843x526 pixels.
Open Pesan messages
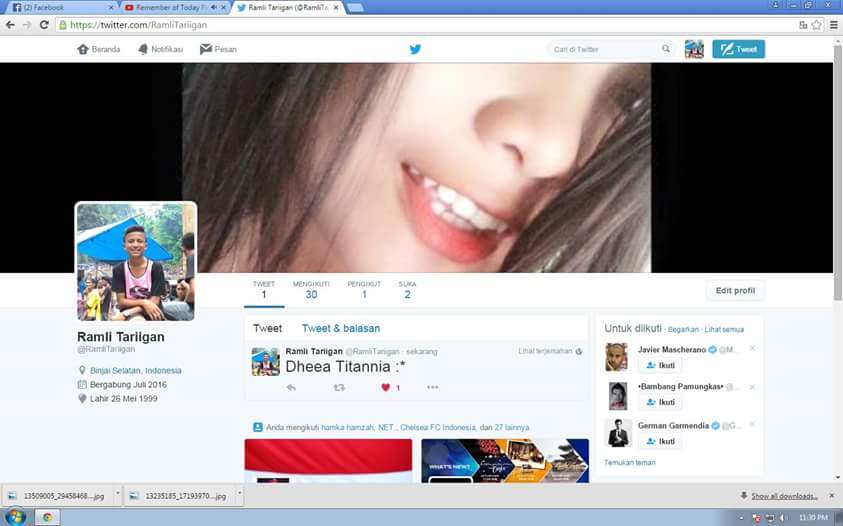[218, 49]
